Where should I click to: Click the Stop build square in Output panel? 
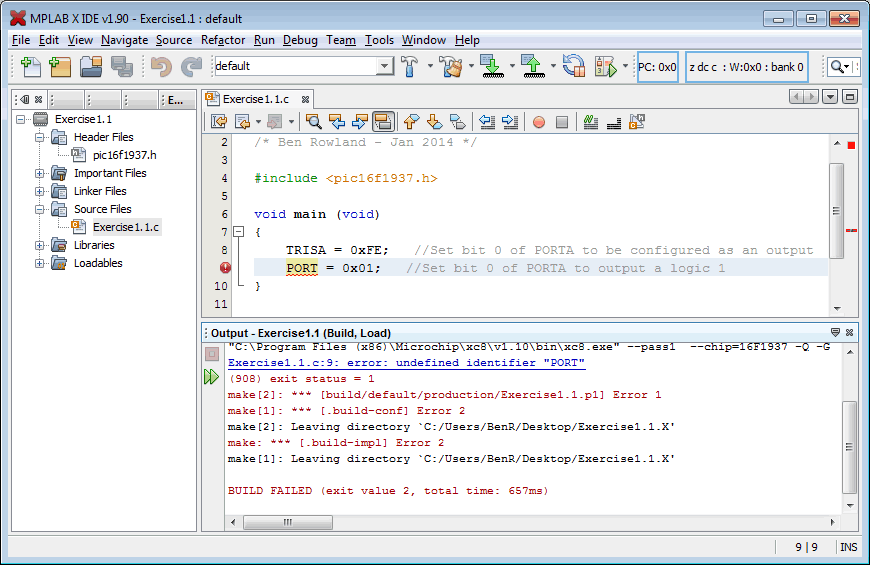(x=211, y=354)
